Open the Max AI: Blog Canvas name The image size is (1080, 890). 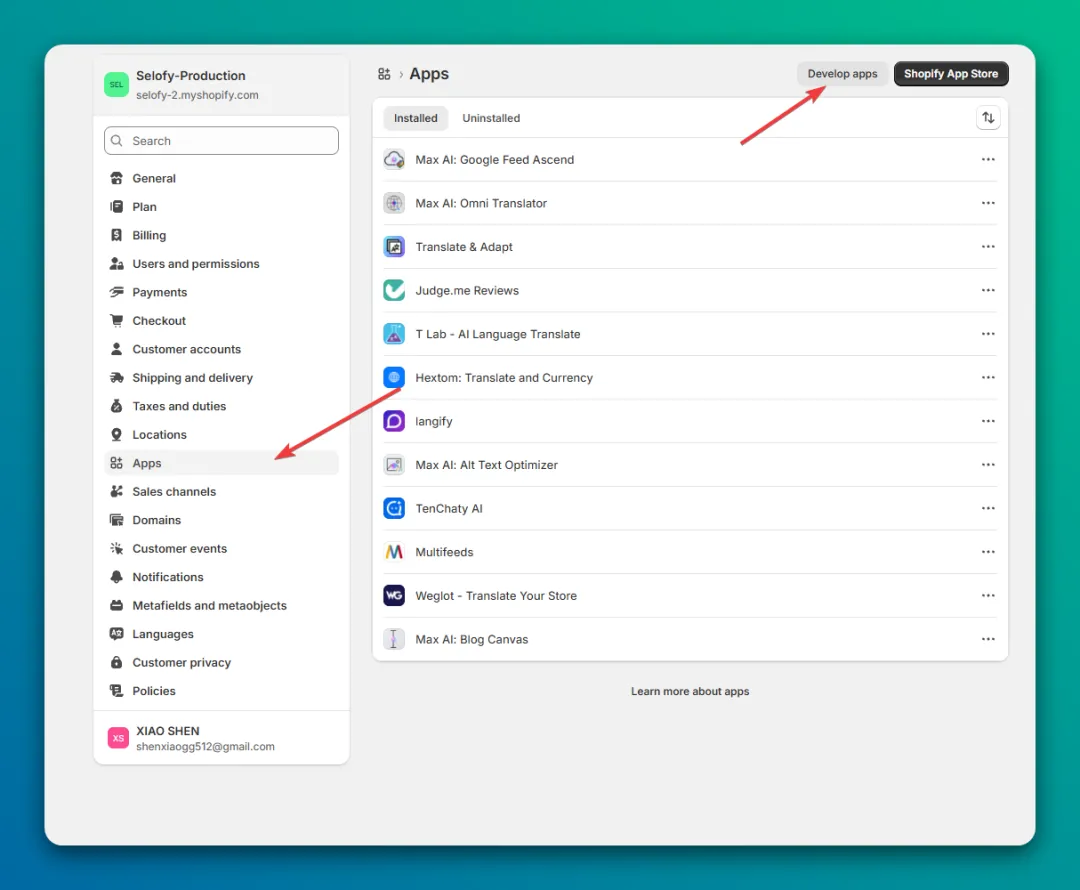(471, 639)
